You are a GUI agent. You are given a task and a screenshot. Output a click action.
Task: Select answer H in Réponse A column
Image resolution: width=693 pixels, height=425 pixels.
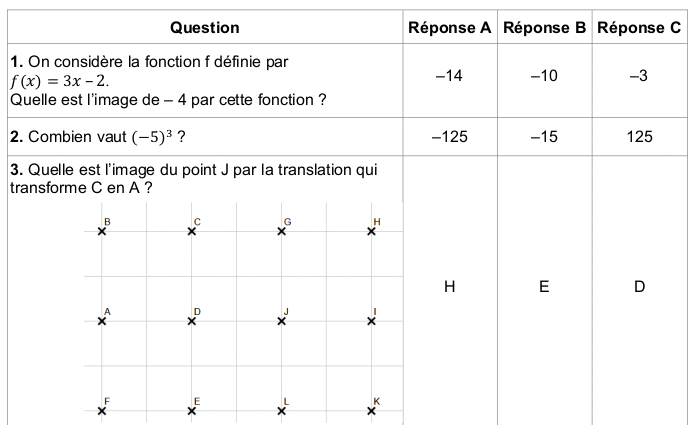click(449, 287)
